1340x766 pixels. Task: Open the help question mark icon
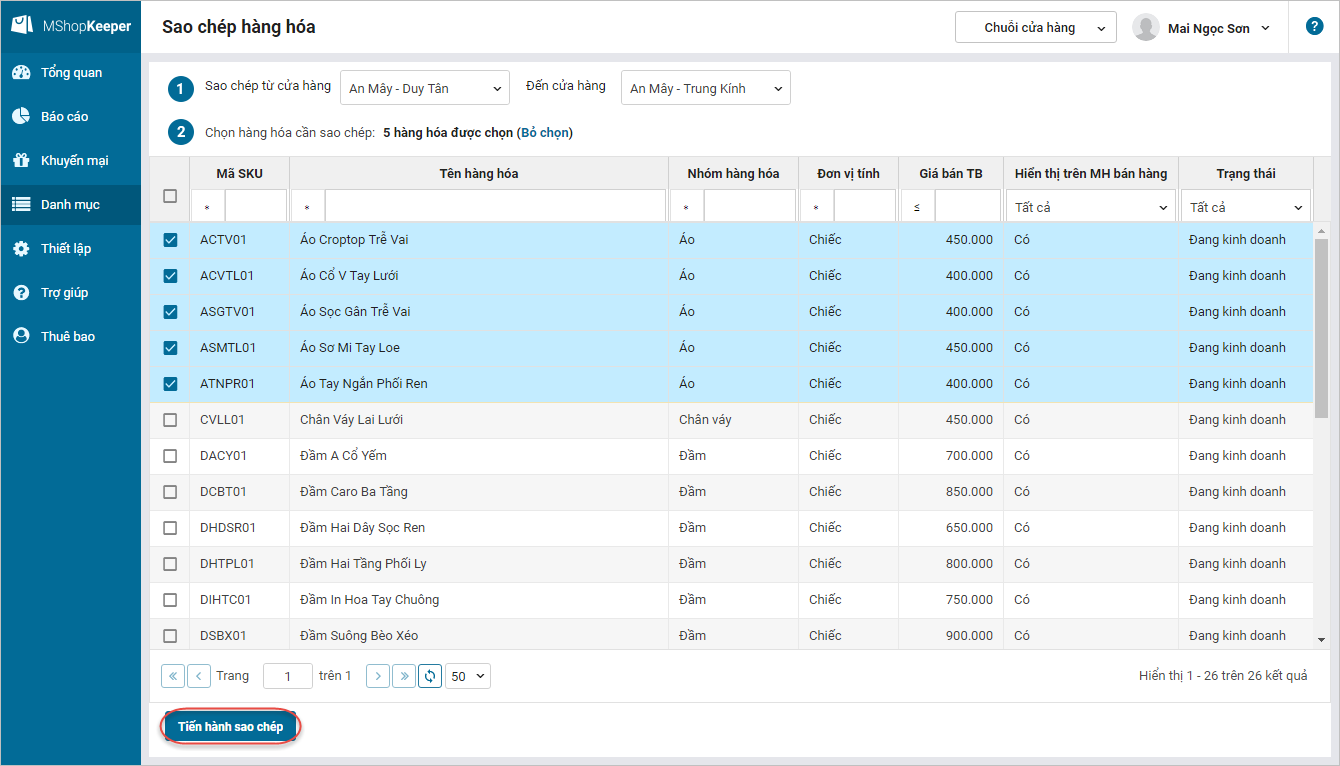tap(1314, 27)
